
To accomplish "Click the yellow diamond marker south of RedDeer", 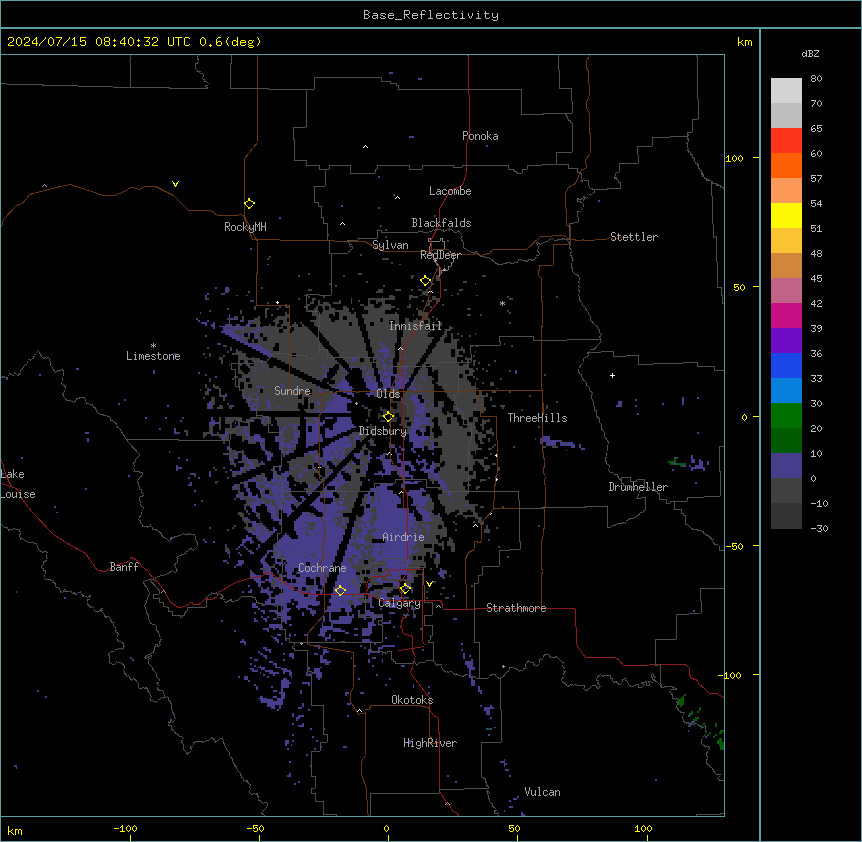I will (x=426, y=281).
